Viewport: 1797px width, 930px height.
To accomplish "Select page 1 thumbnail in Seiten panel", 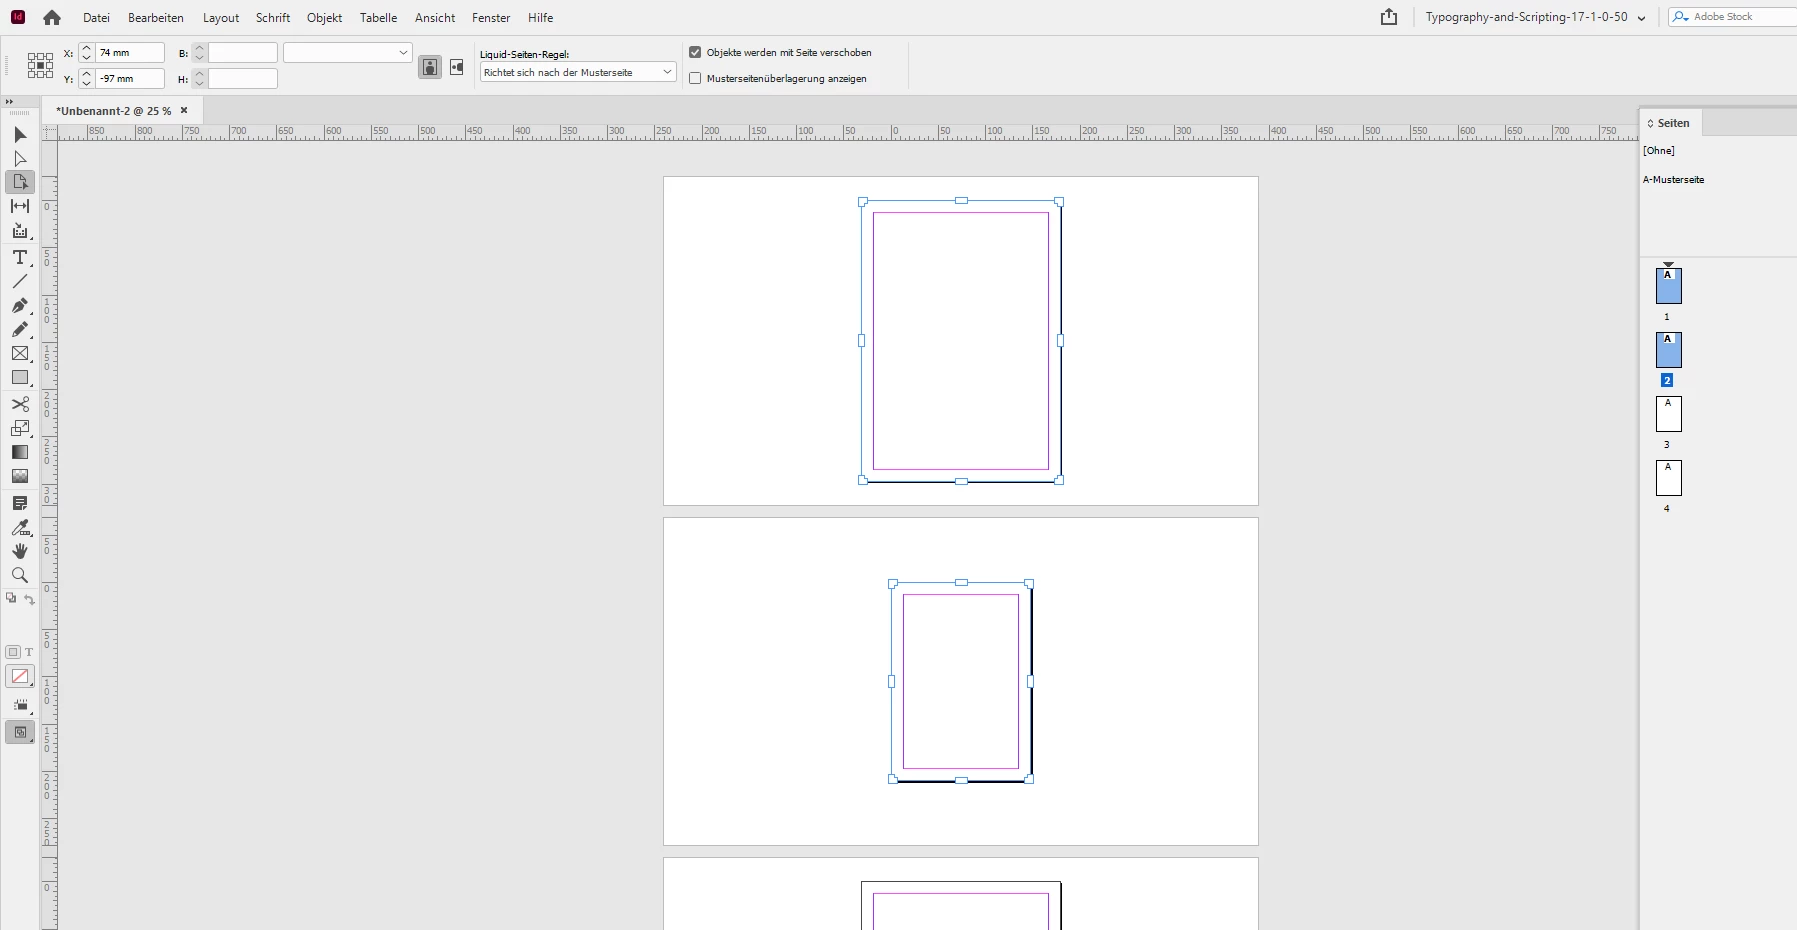I will point(1669,286).
